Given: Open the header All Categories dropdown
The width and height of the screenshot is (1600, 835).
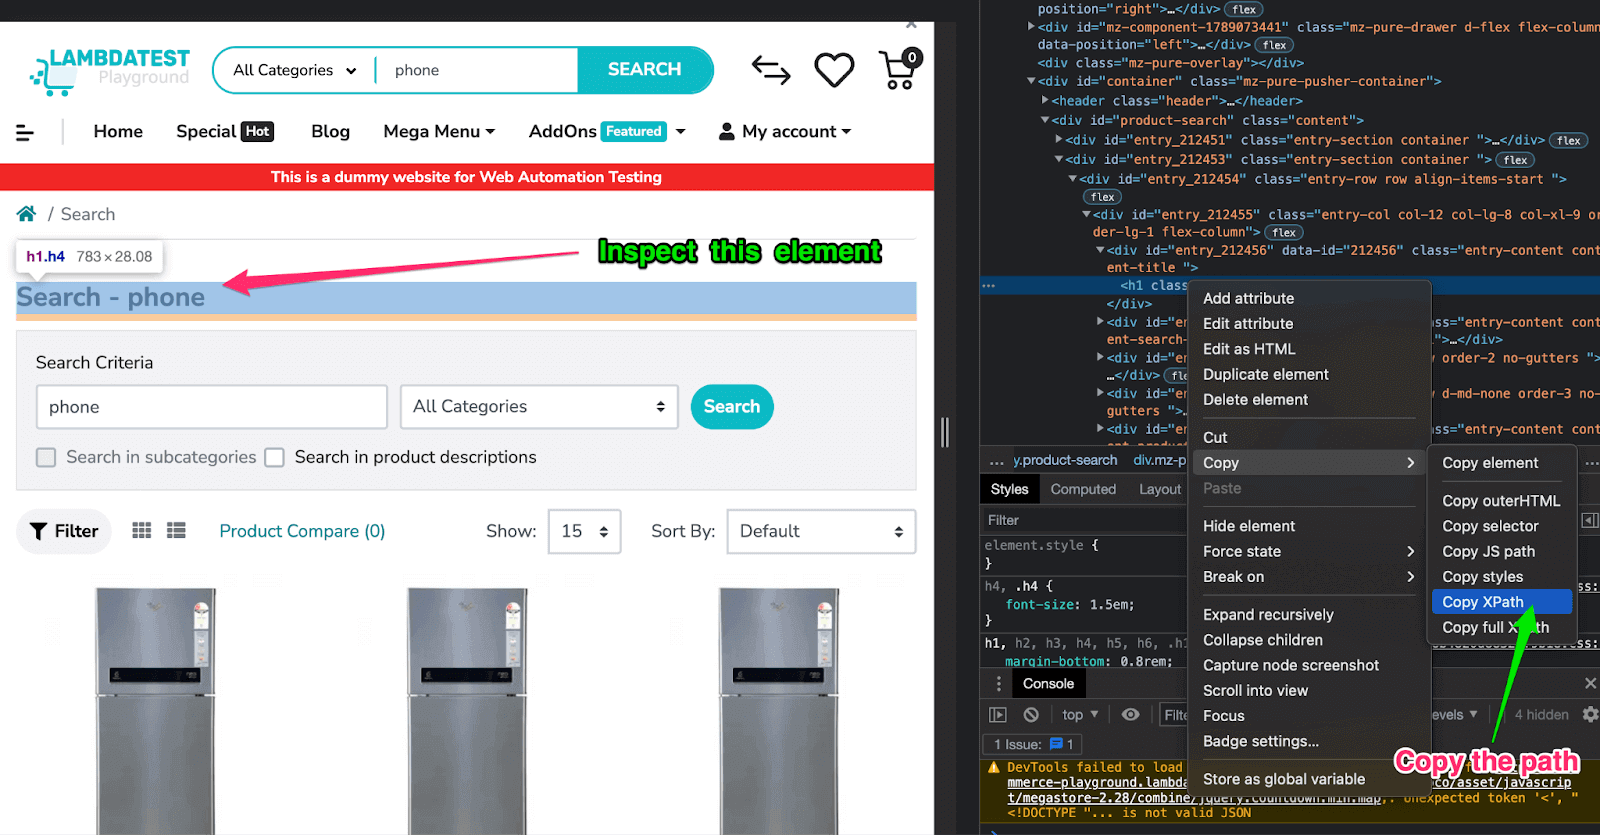Looking at the screenshot, I should (295, 70).
